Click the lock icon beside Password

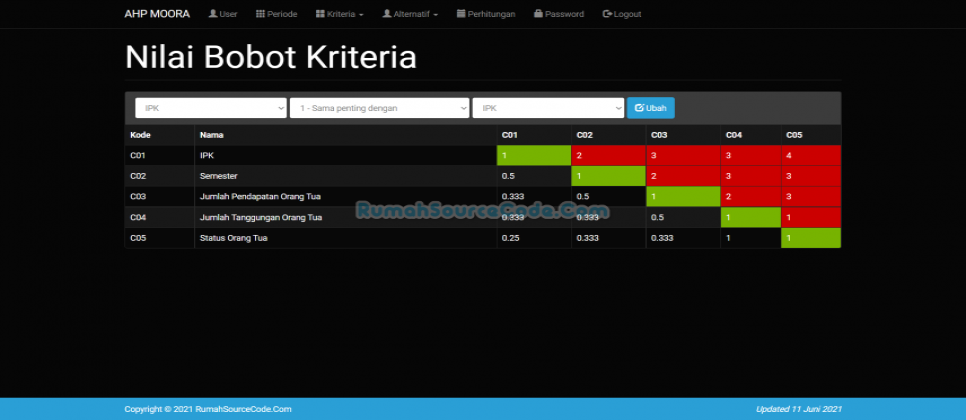click(538, 14)
